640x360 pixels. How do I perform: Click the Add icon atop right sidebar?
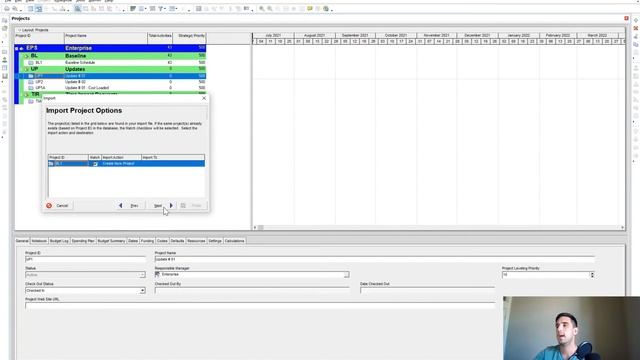click(636, 20)
